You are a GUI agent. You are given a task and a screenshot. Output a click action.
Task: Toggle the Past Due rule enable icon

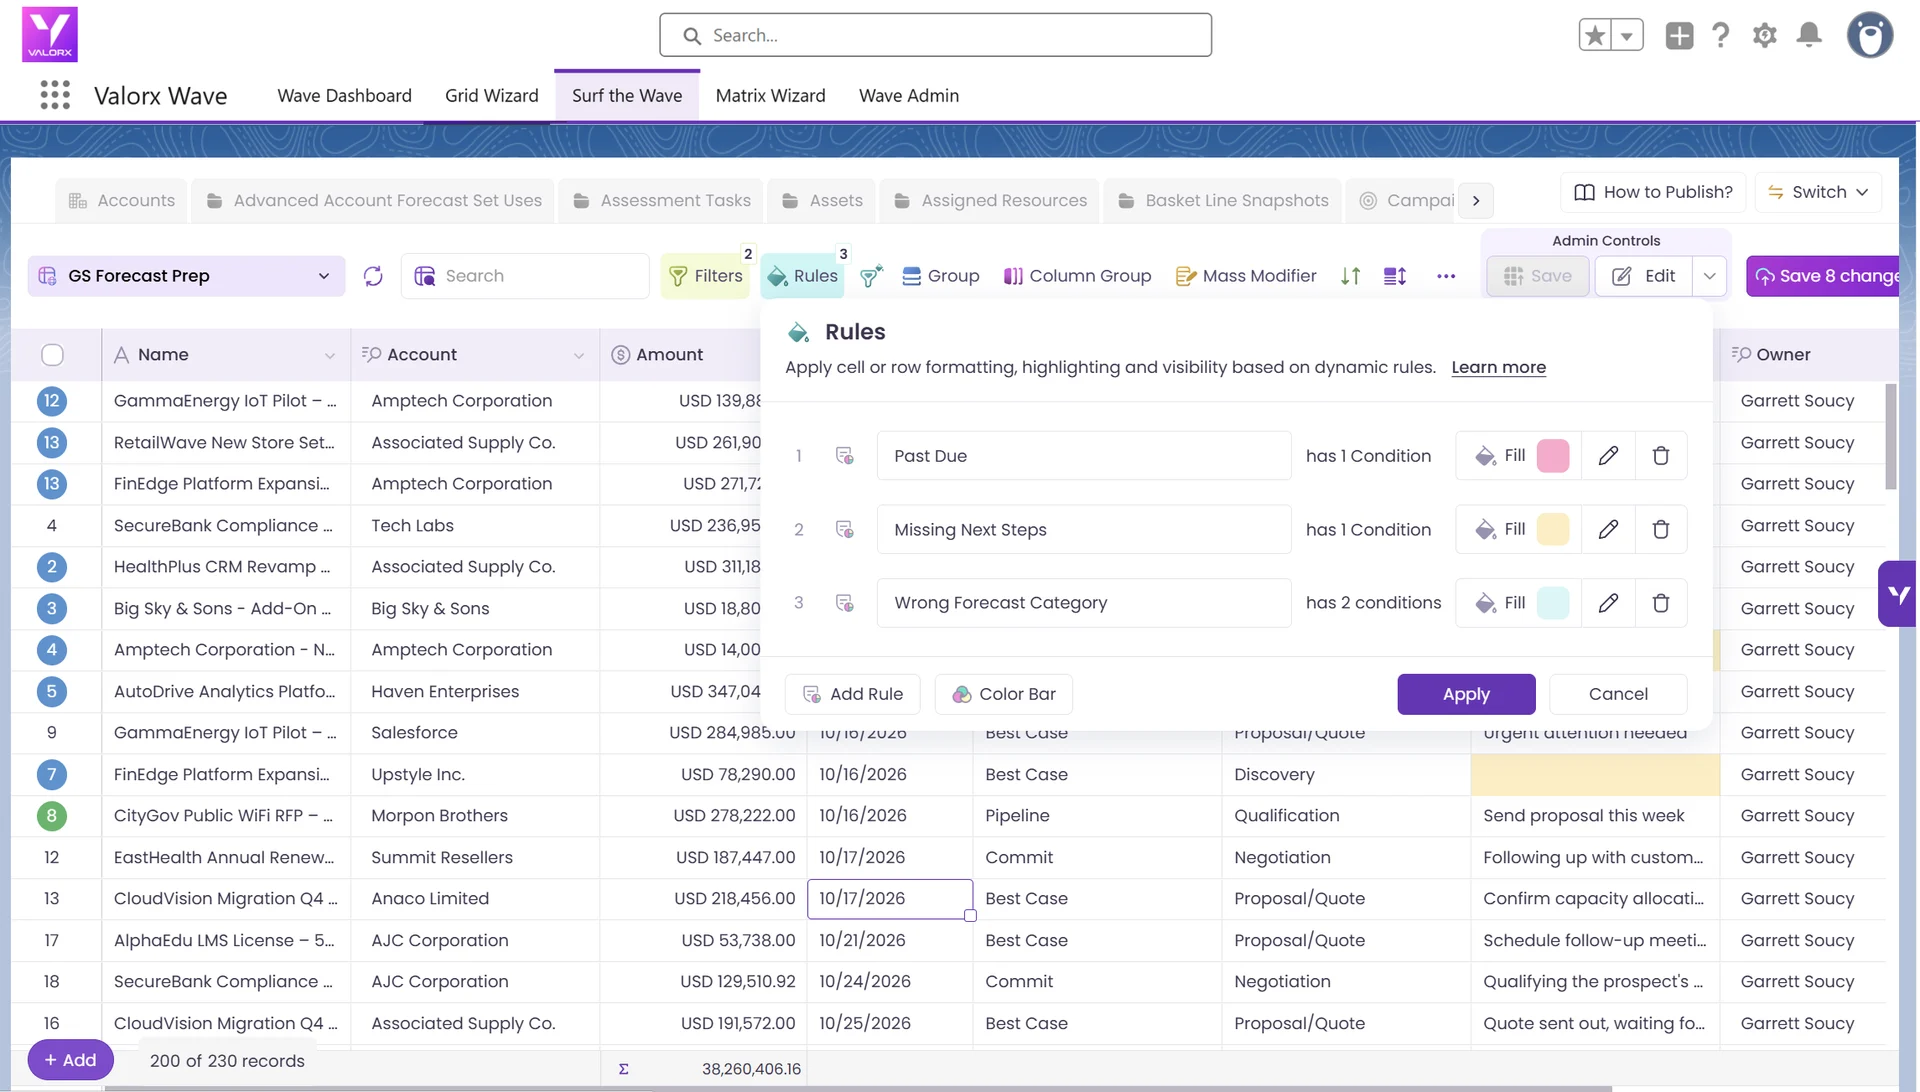(844, 456)
